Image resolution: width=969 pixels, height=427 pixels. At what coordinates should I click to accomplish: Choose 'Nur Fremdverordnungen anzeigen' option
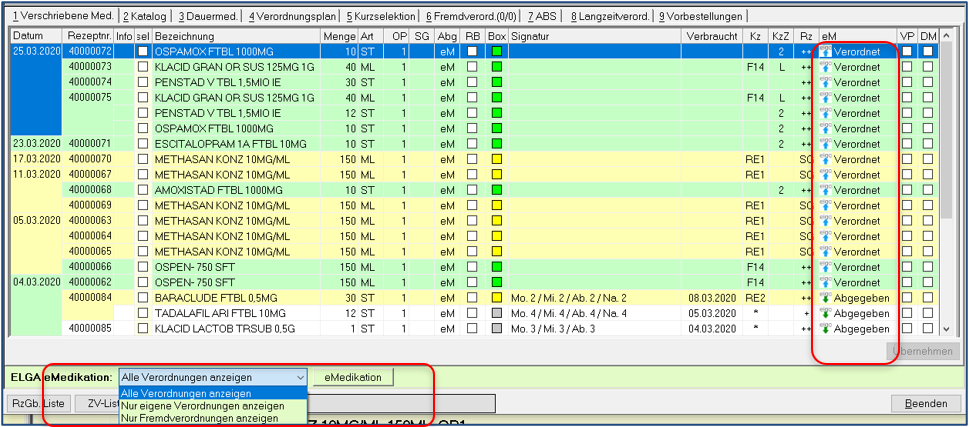[213, 418]
